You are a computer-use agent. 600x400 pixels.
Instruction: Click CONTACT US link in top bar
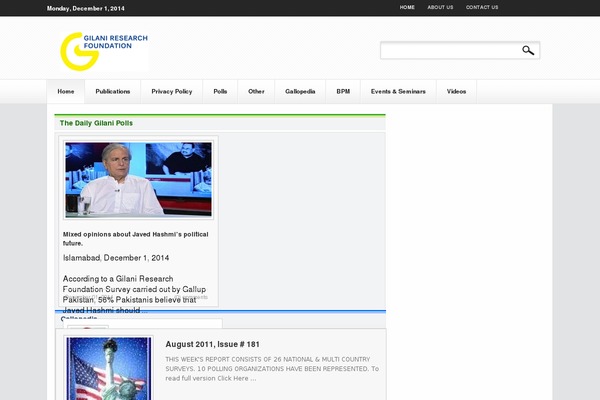tap(482, 7)
